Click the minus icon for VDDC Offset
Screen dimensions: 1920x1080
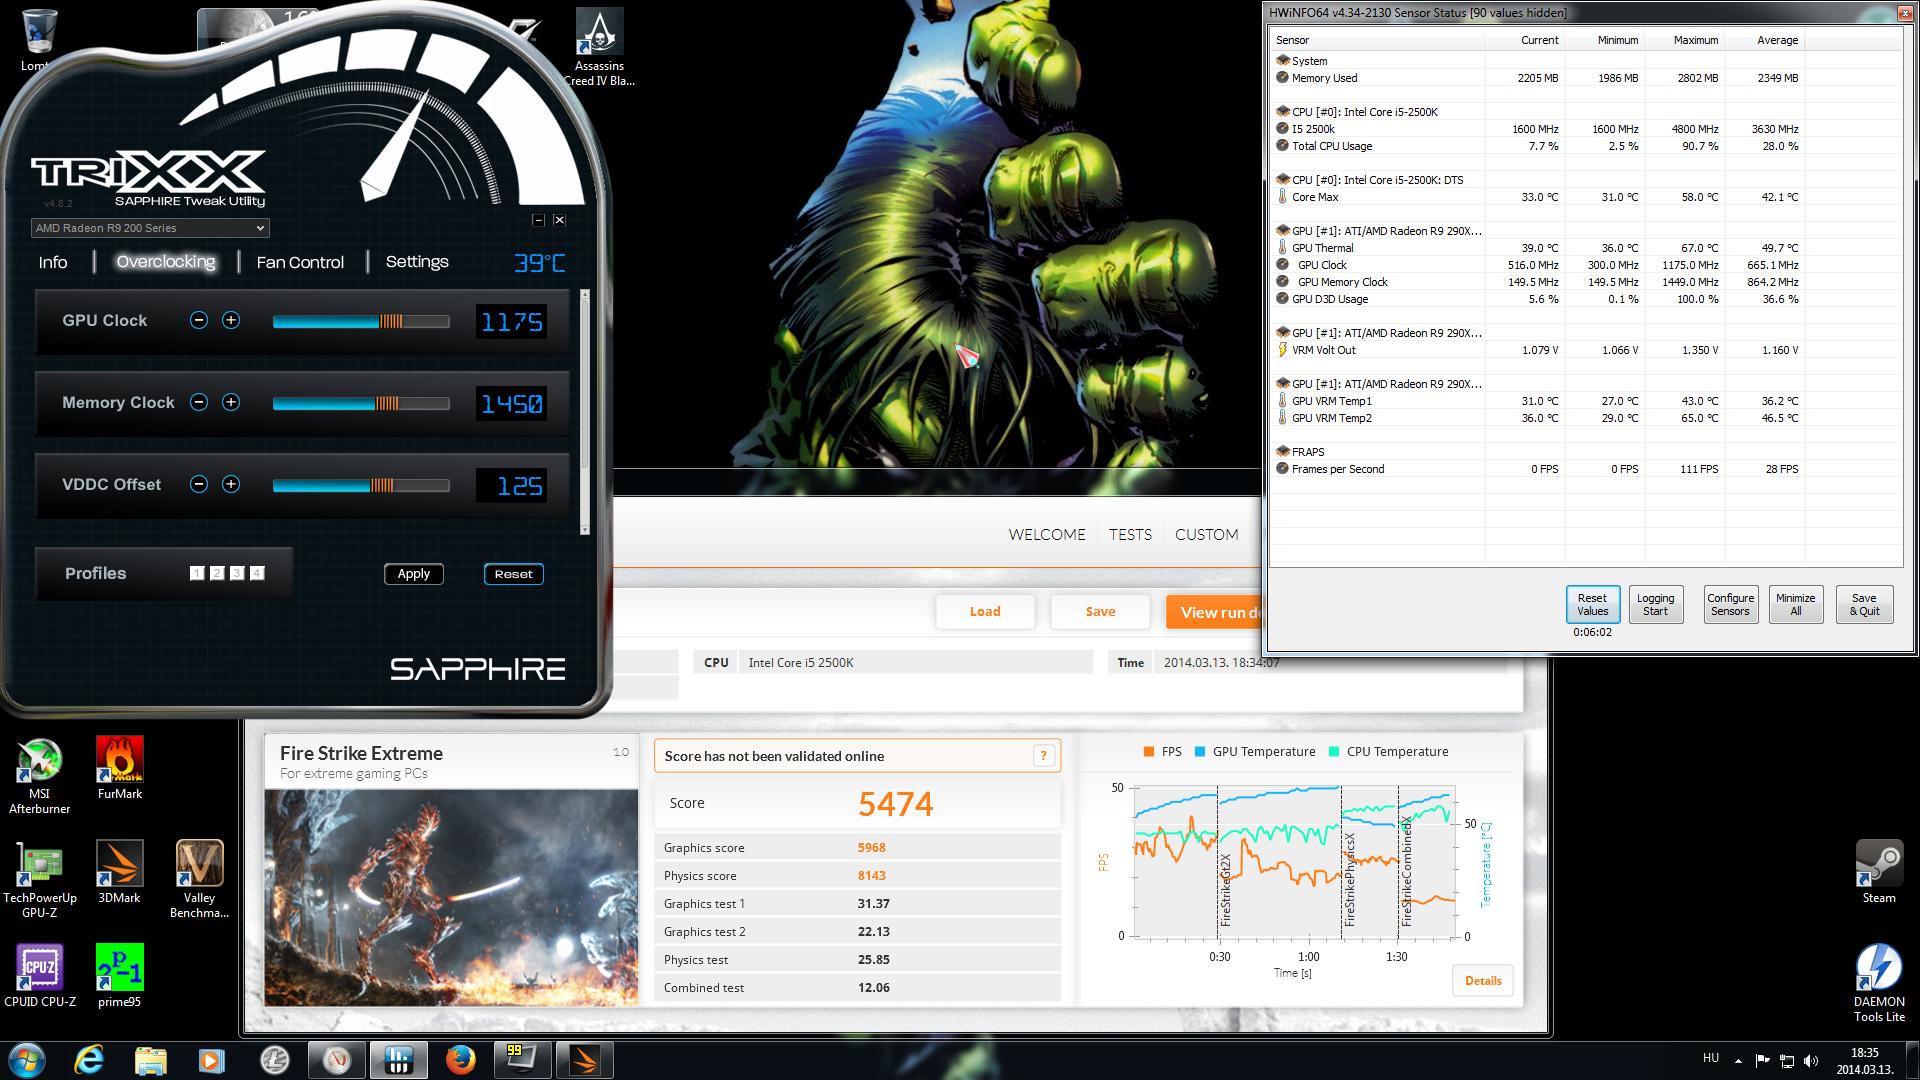click(199, 484)
